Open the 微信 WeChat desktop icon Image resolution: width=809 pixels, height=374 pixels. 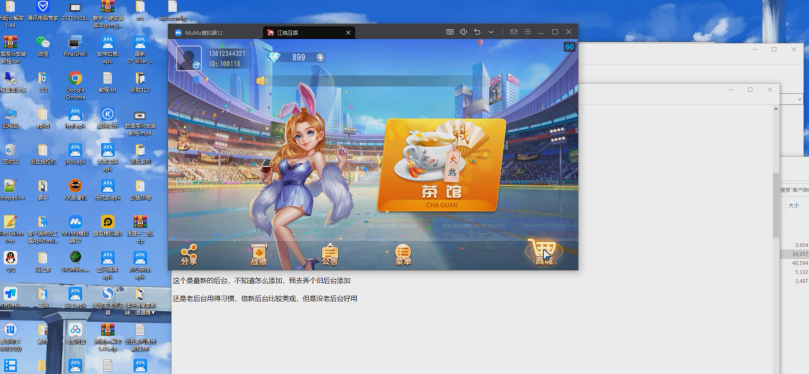43,45
